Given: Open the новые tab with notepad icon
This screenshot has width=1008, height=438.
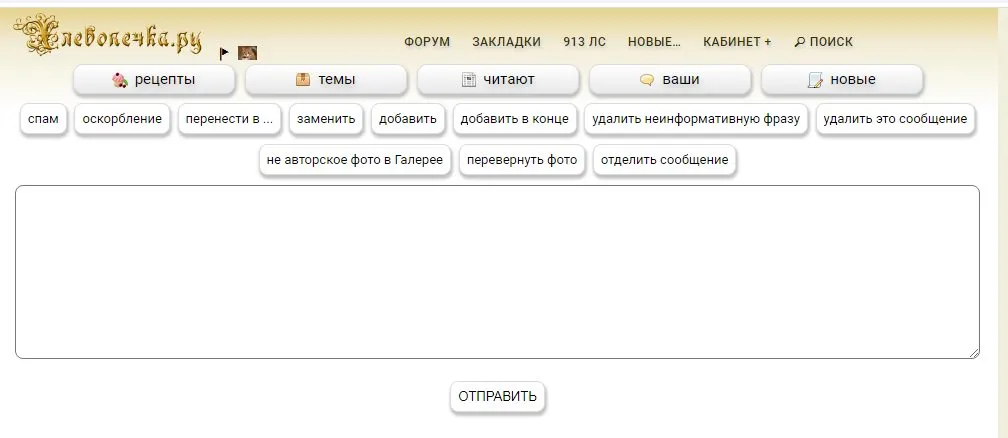Looking at the screenshot, I should point(842,80).
